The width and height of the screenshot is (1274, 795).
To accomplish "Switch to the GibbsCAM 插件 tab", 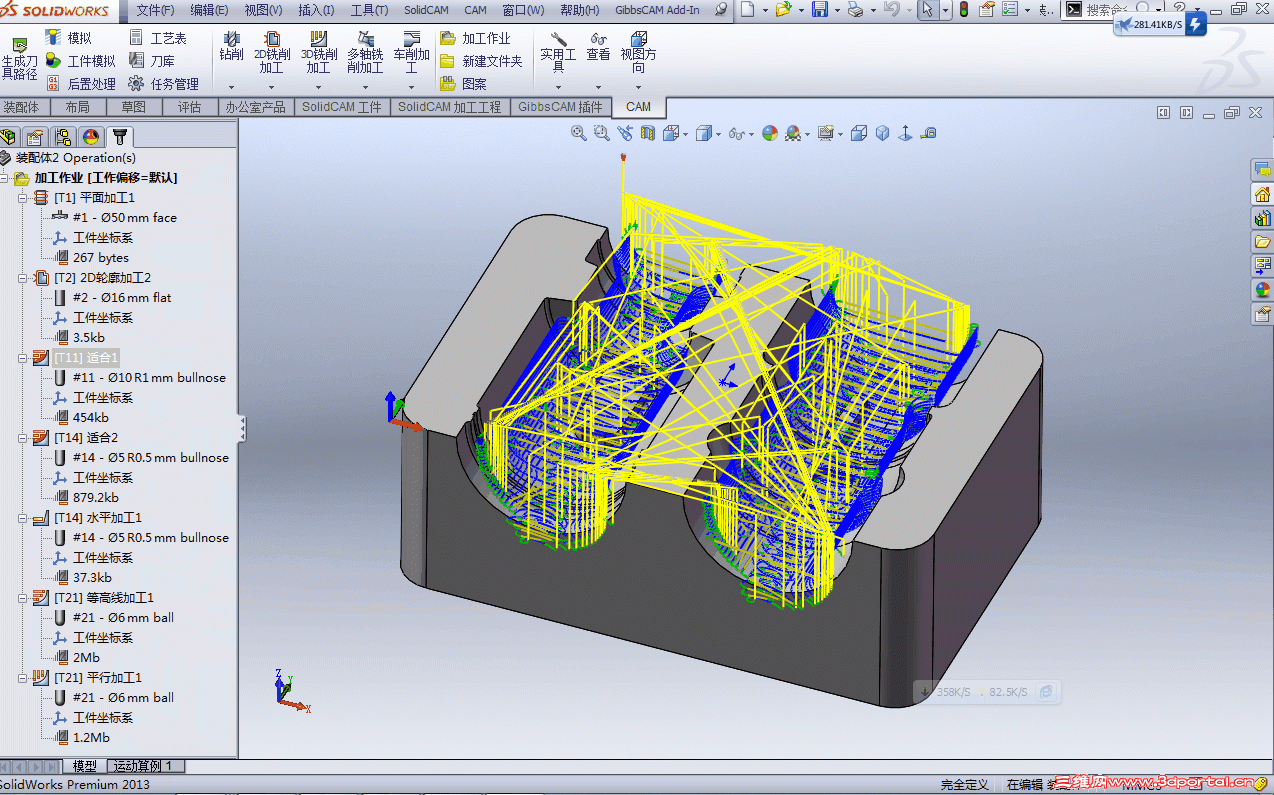I will 560,107.
